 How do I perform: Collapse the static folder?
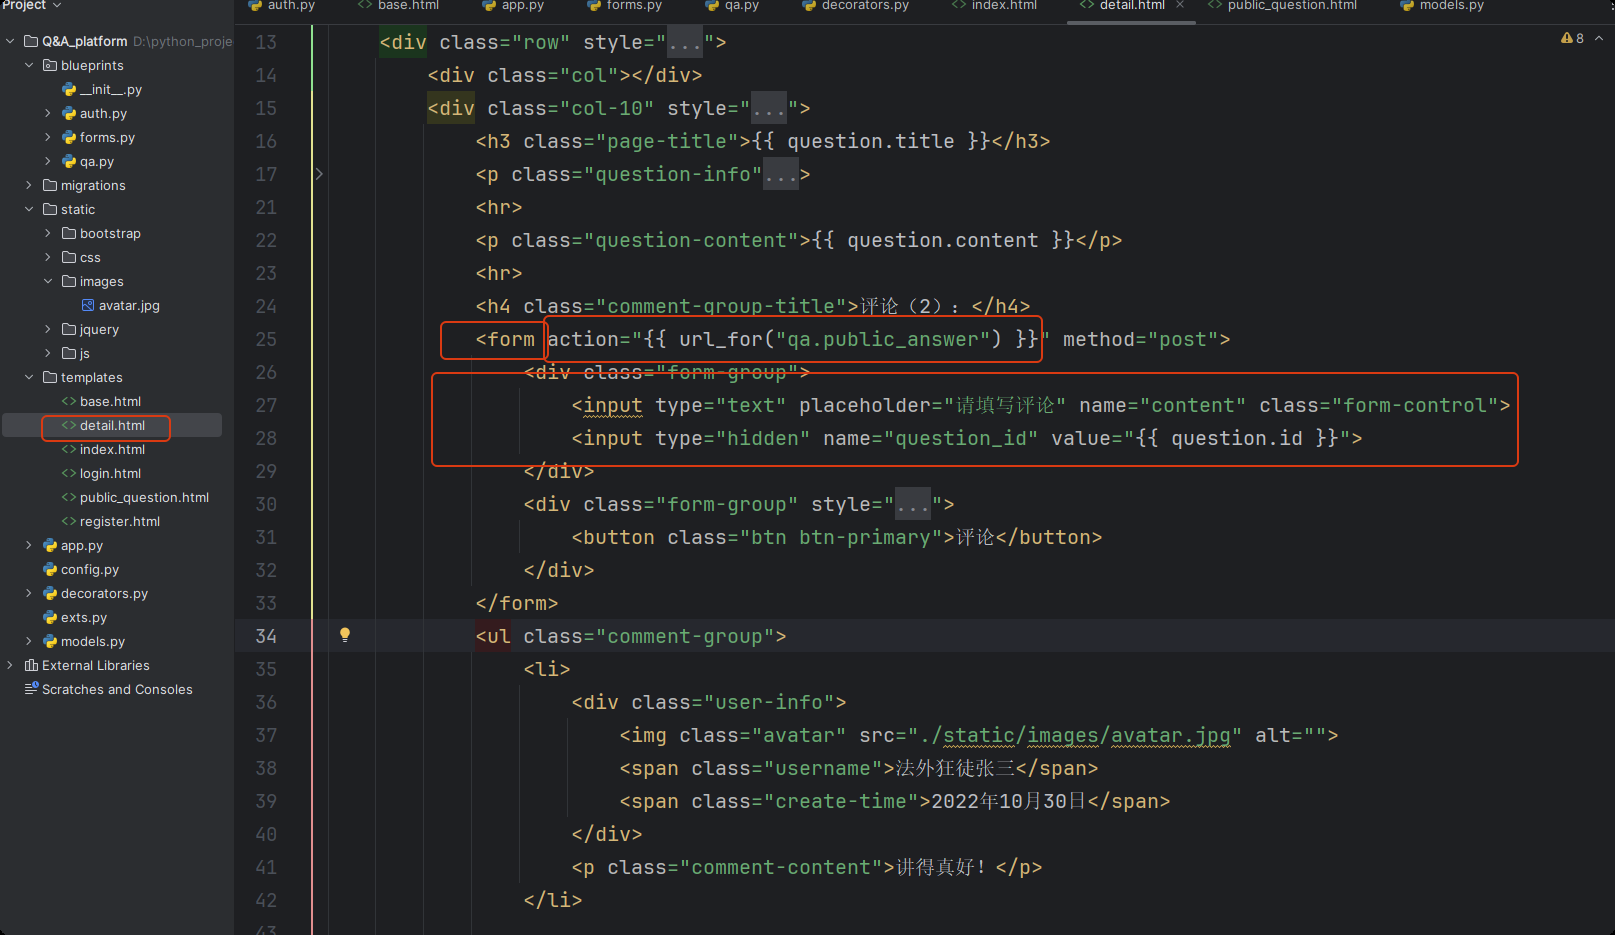click(29, 209)
